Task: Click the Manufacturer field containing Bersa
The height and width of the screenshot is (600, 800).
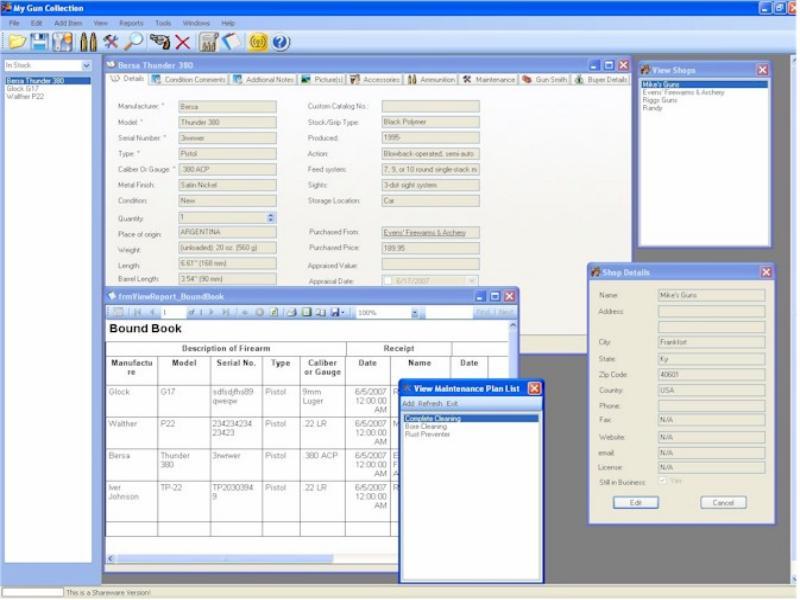Action: [x=228, y=107]
